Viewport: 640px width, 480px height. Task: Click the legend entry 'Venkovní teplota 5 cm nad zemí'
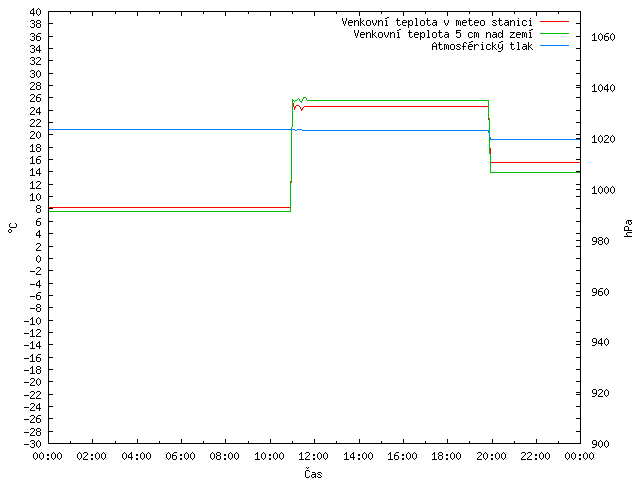443,34
